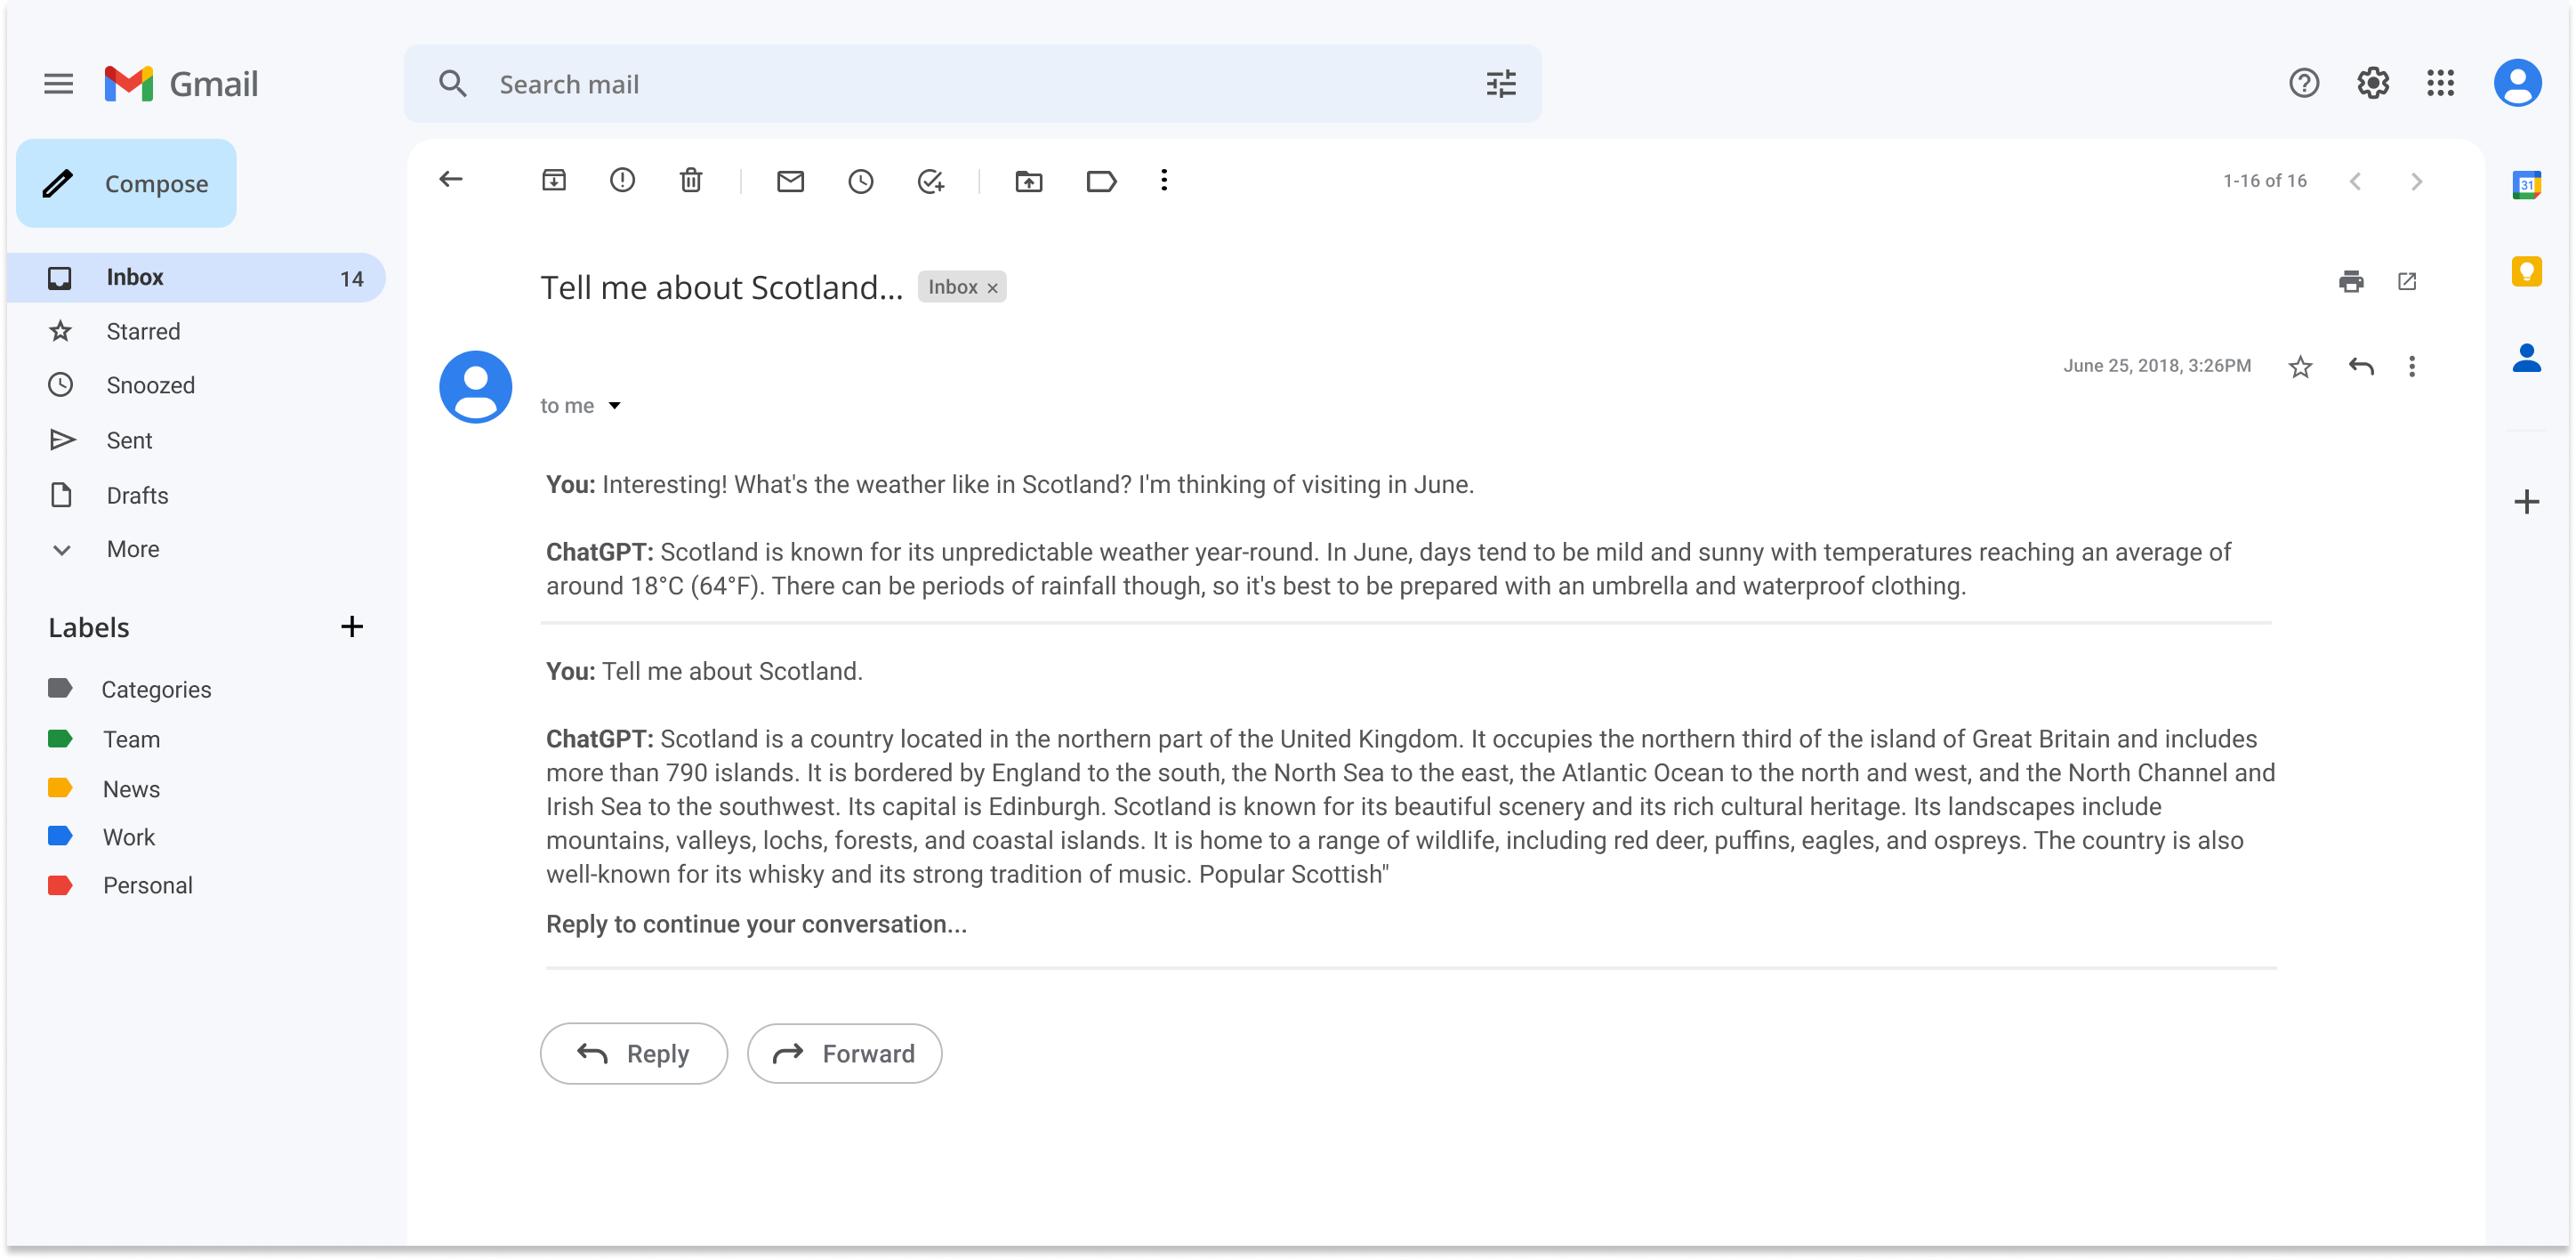Viewport: 2576px width, 1260px height.
Task: Toggle star on this email thread
Action: point(2302,365)
